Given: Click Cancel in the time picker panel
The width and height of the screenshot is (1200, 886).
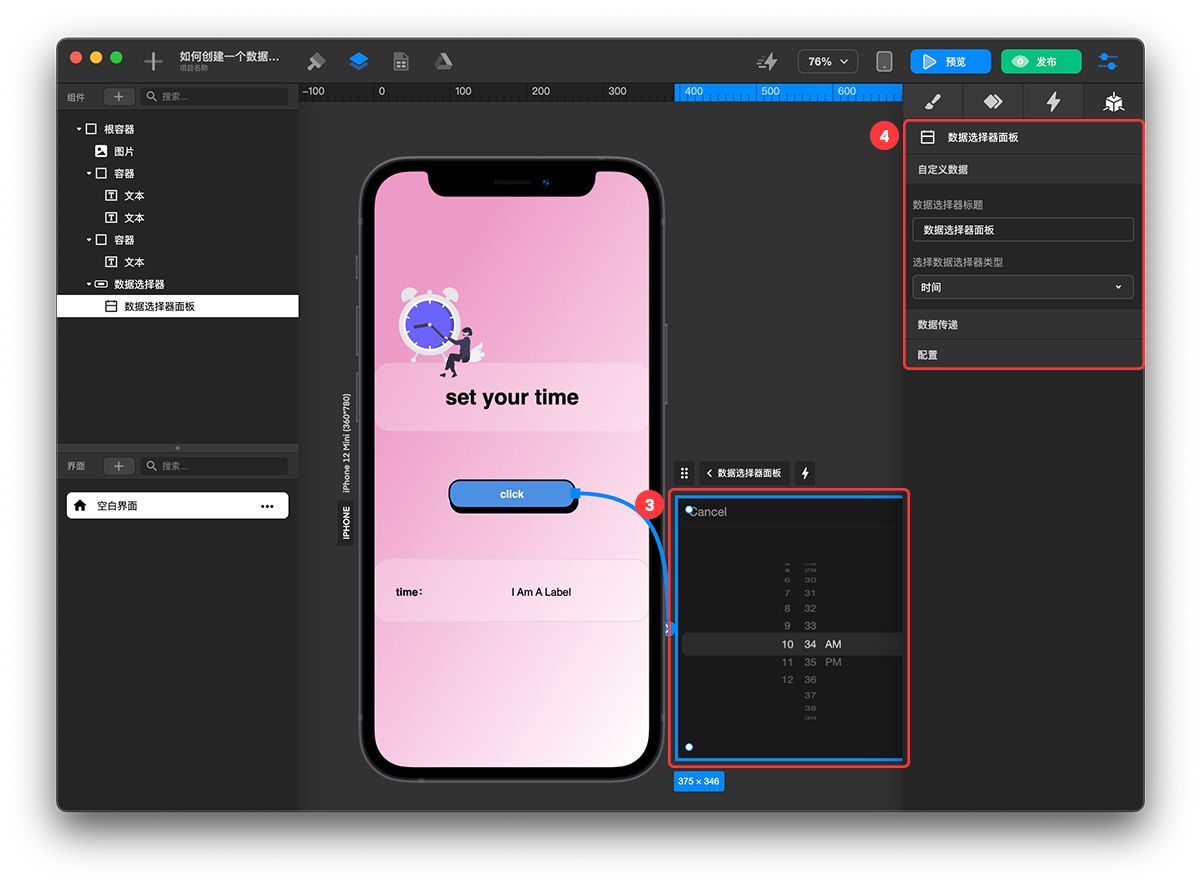Looking at the screenshot, I should [x=708, y=512].
